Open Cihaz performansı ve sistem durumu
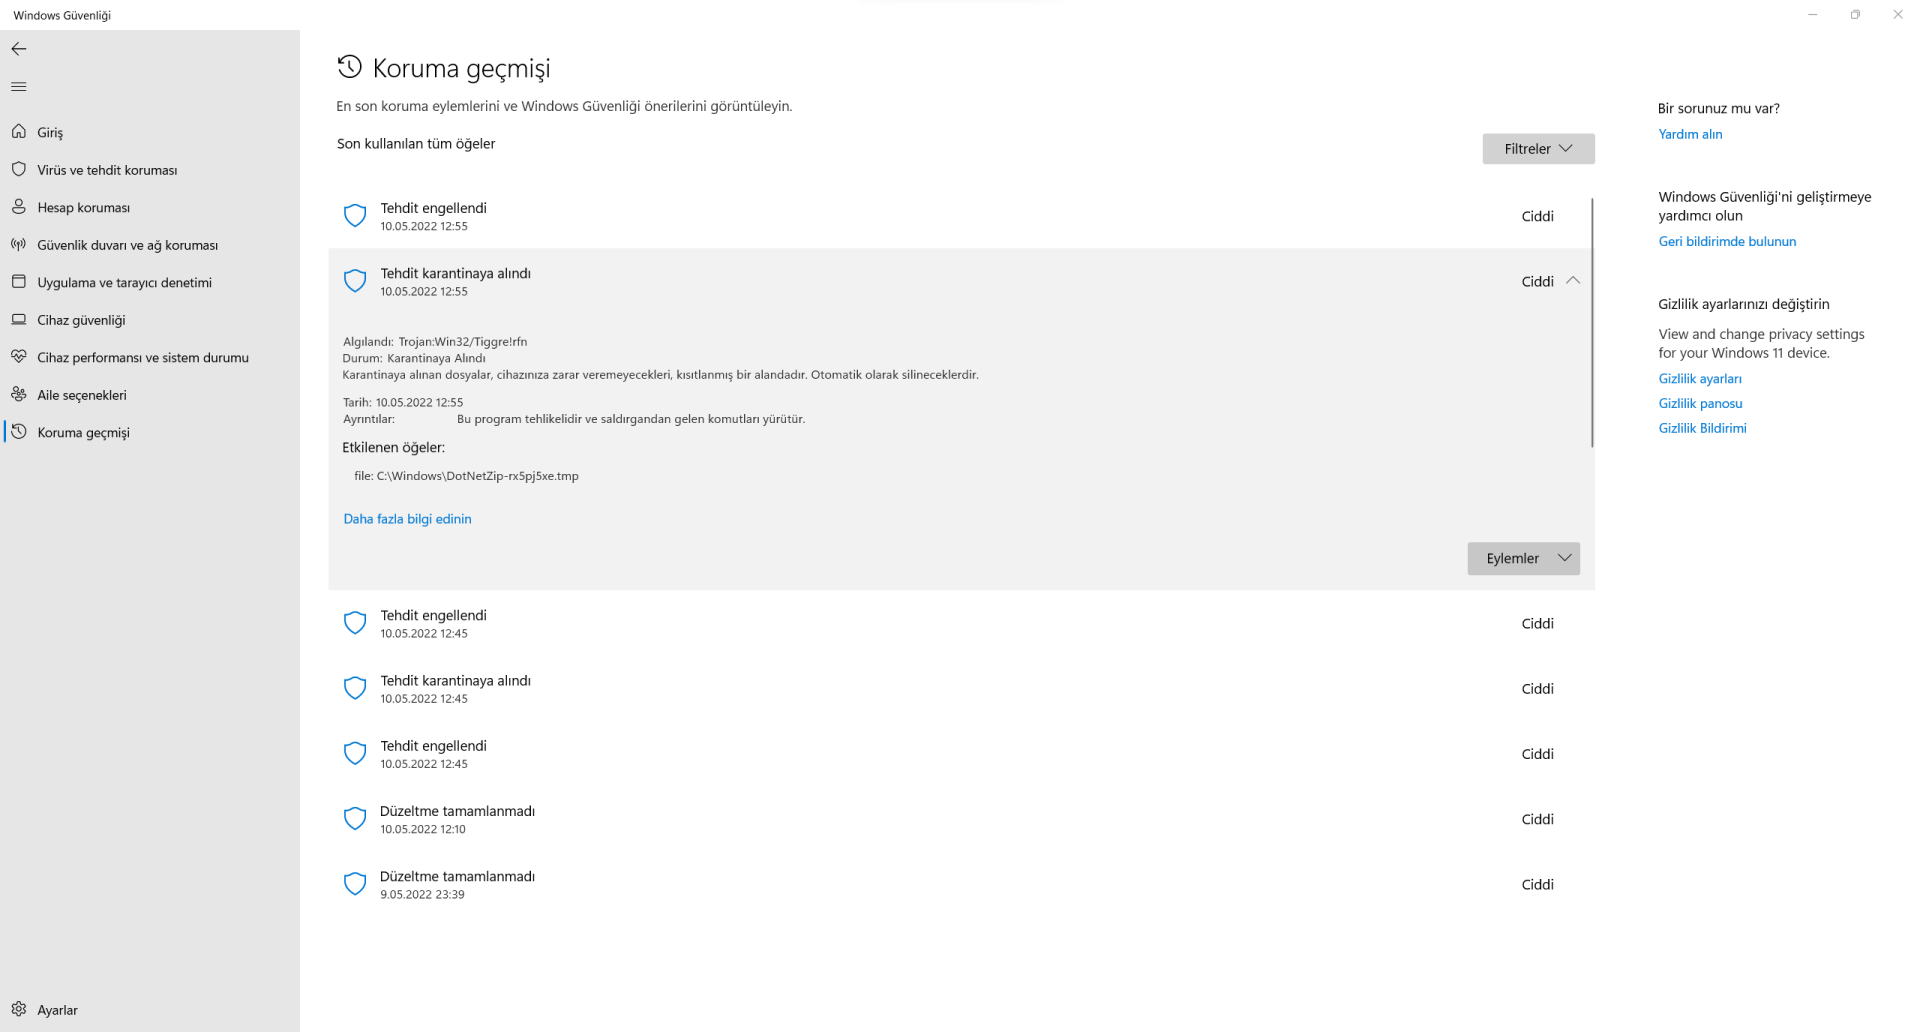Image resolution: width=1920 pixels, height=1032 pixels. coord(150,358)
